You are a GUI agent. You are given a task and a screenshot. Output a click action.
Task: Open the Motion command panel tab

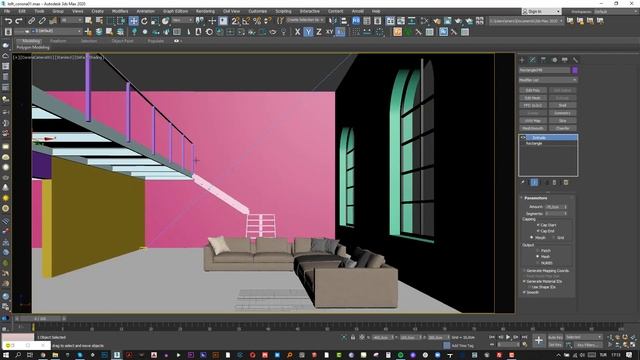554,60
